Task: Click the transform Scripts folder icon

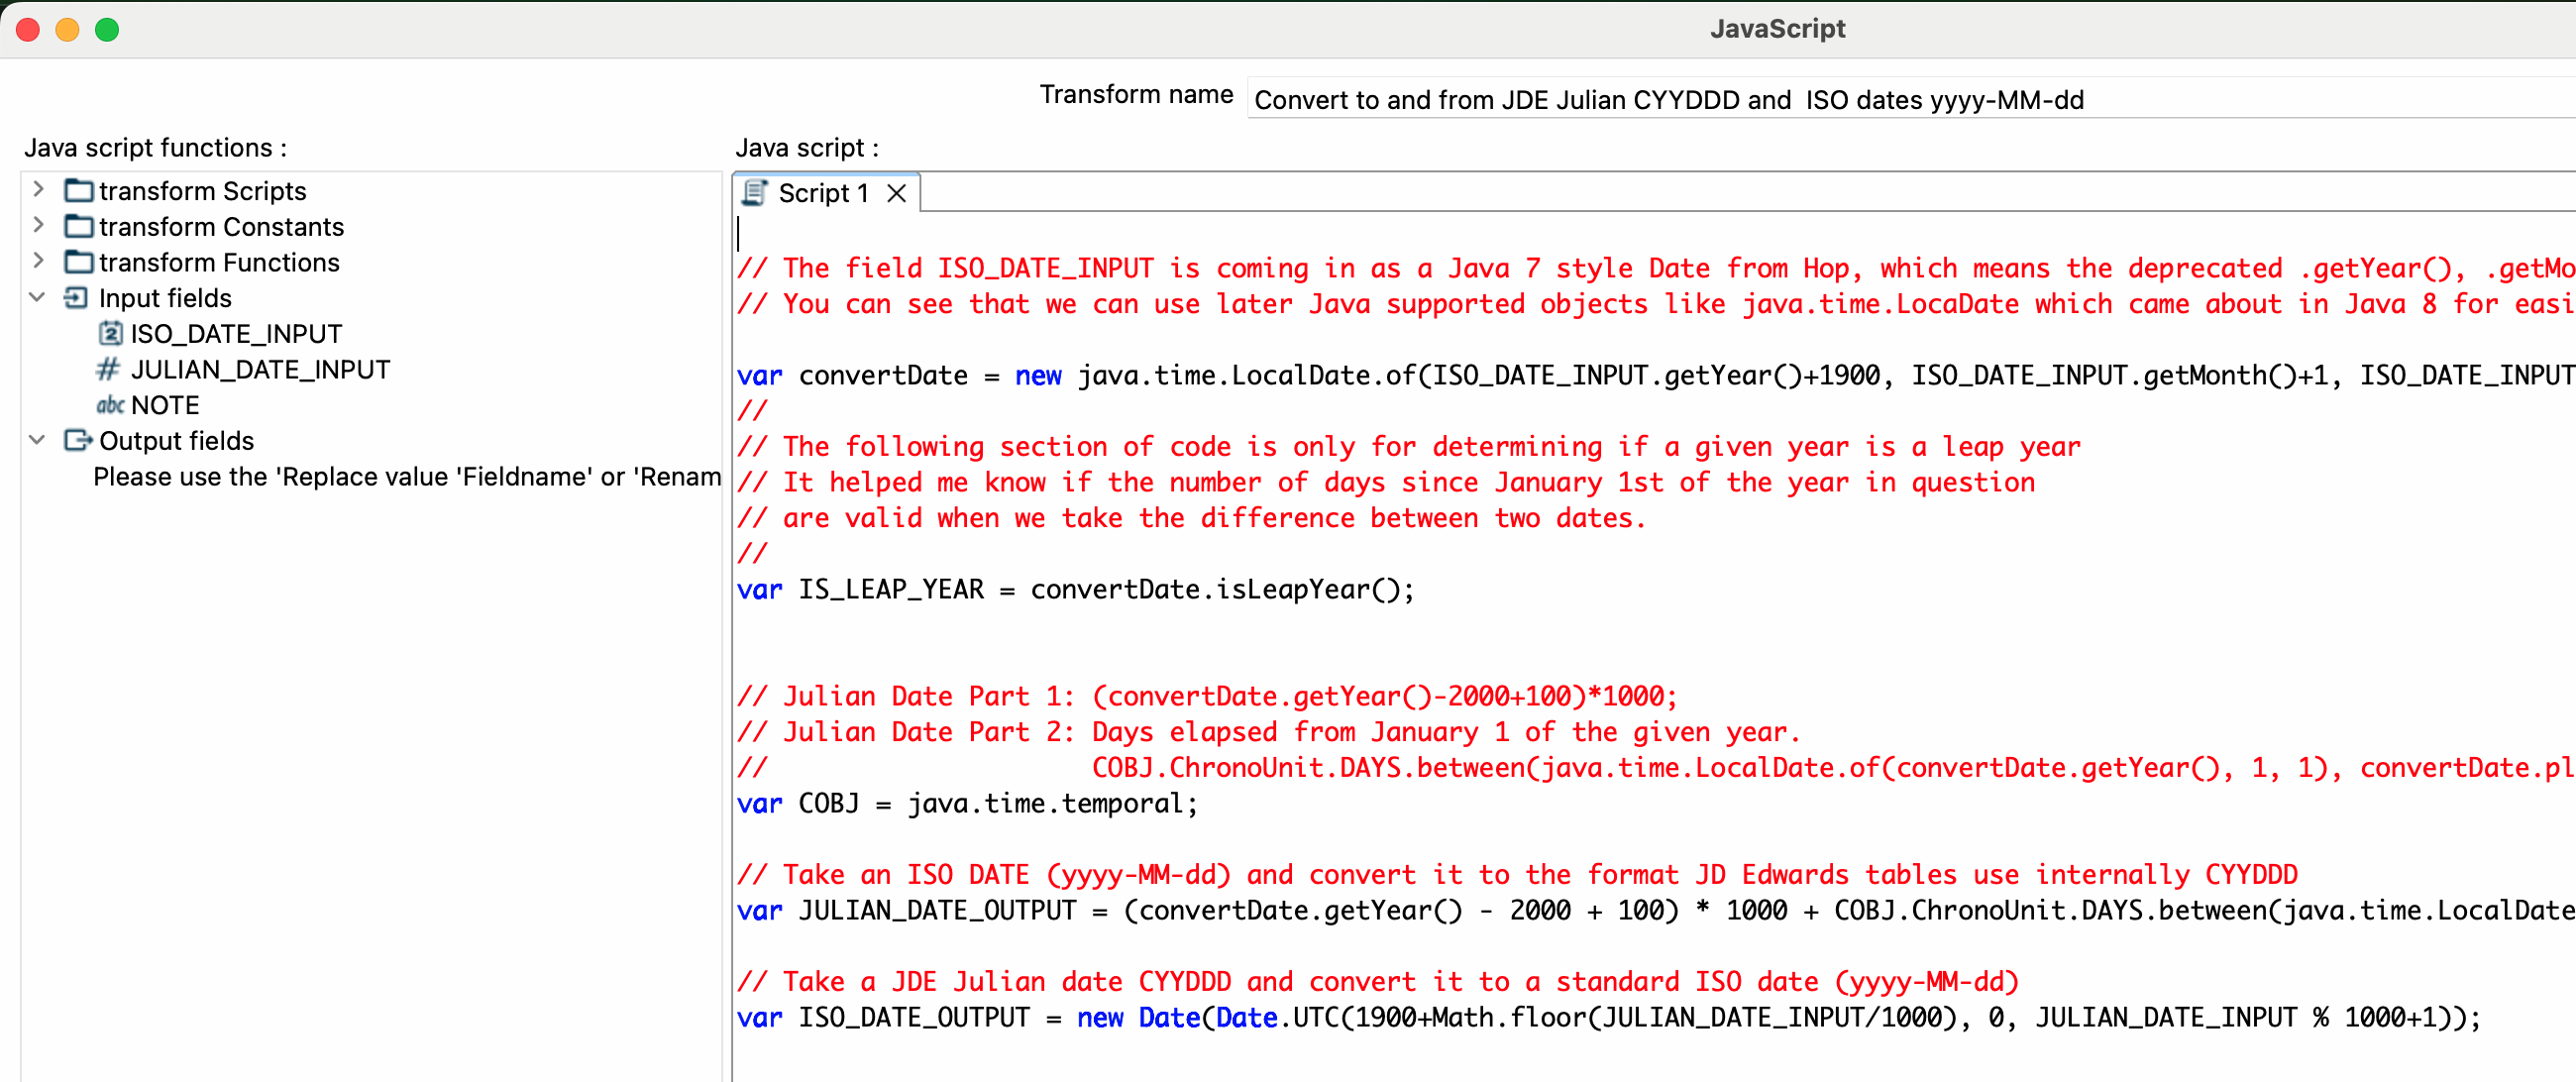Action: click(78, 190)
